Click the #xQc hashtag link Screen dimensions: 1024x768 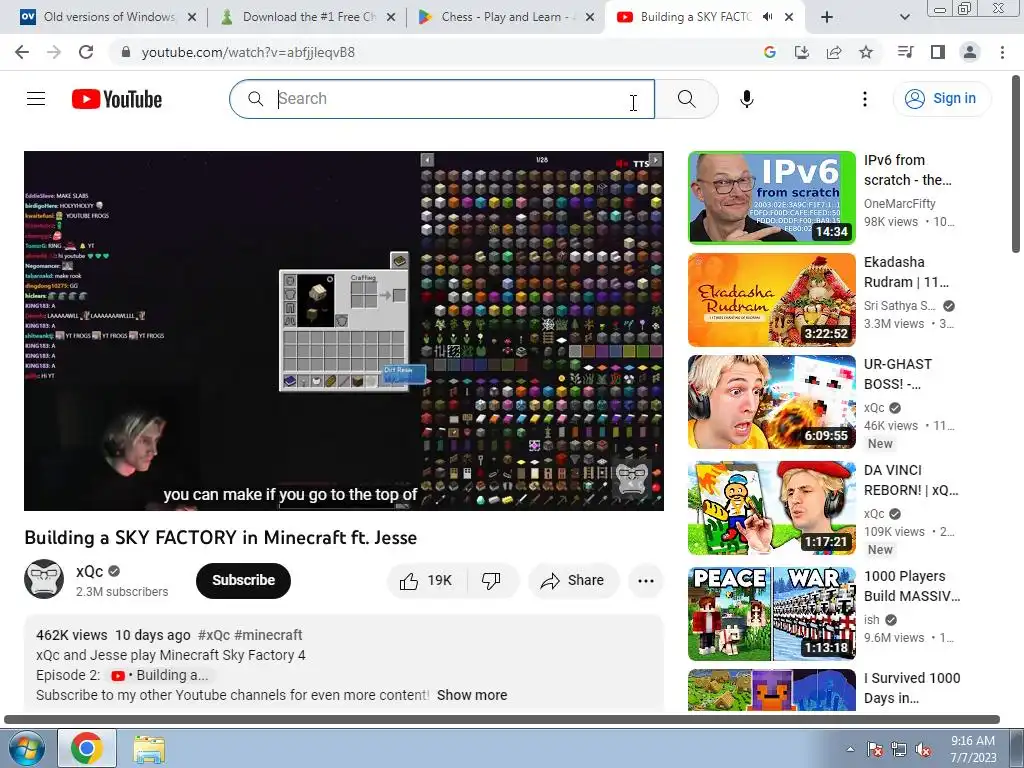pos(214,635)
